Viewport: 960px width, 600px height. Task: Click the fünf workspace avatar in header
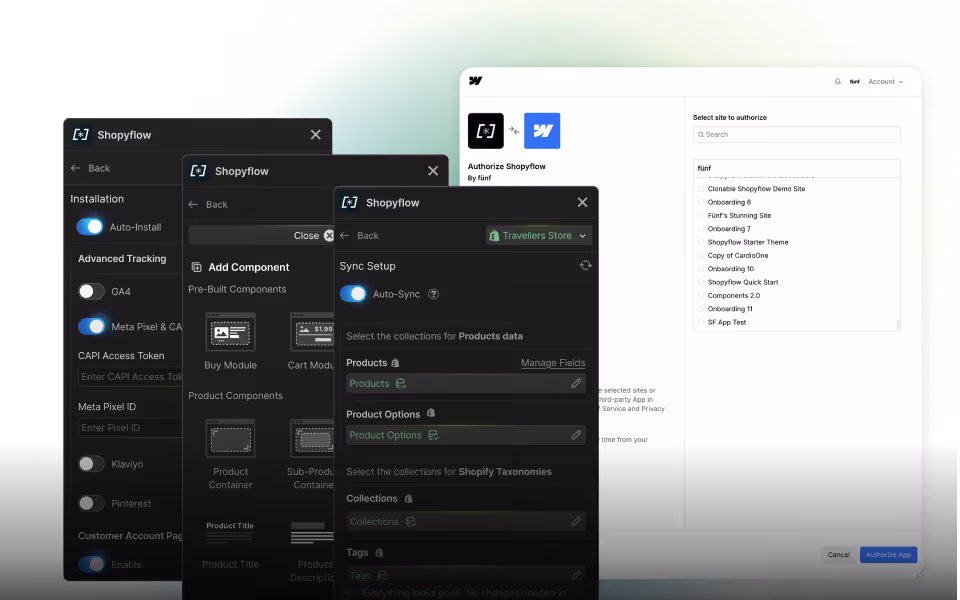point(855,81)
